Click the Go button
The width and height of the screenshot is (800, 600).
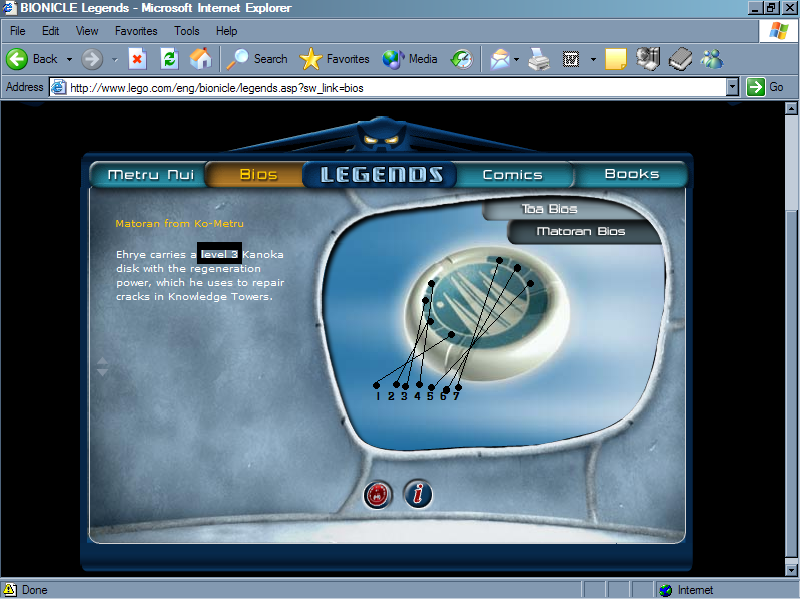[765, 87]
